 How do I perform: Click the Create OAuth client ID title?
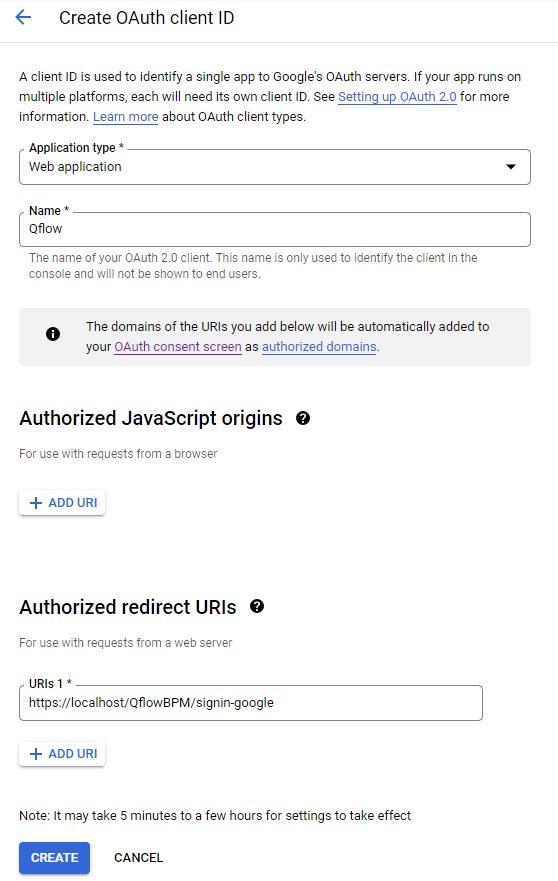click(147, 18)
